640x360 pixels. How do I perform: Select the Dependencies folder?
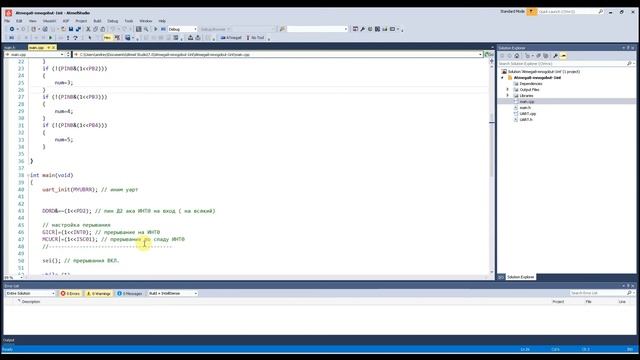pos(531,83)
